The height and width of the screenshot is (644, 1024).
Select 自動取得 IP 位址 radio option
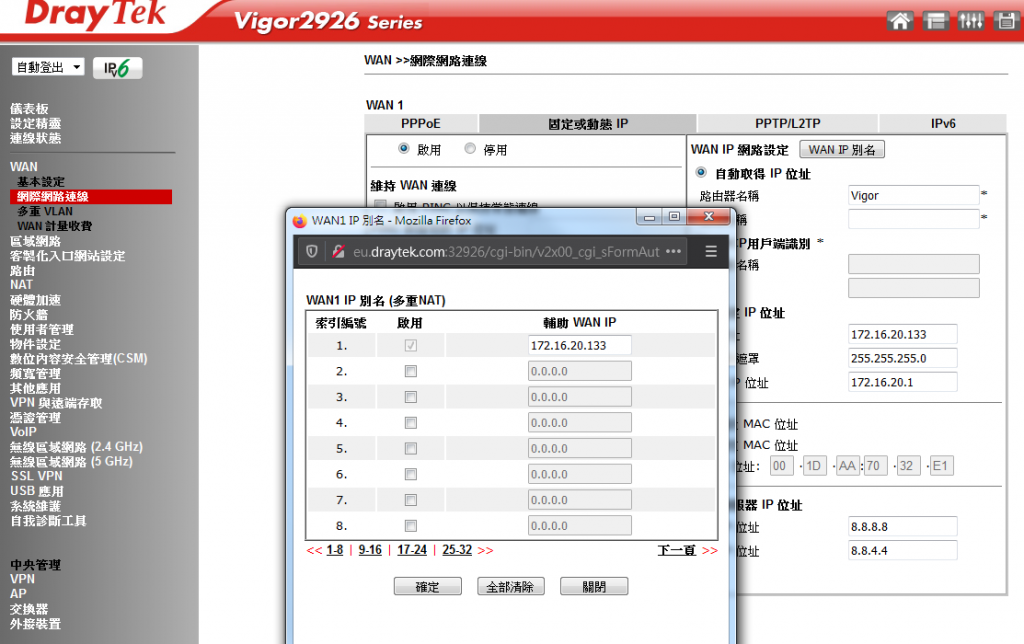pos(701,172)
